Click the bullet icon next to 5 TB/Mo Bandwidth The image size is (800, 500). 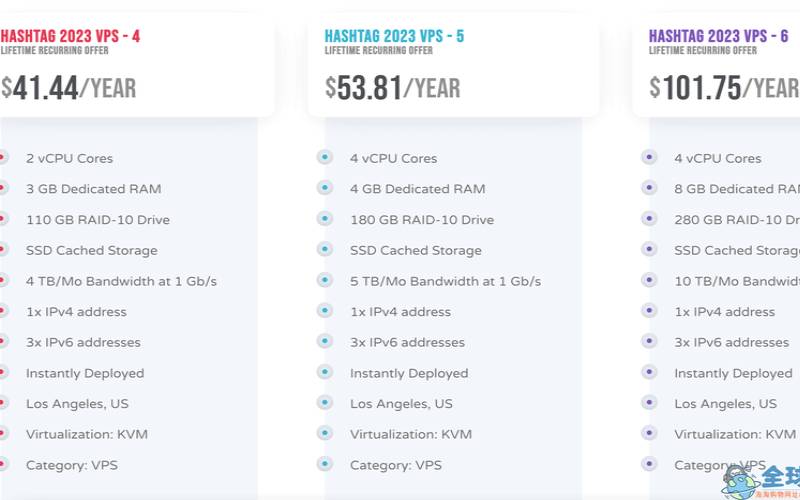(324, 281)
